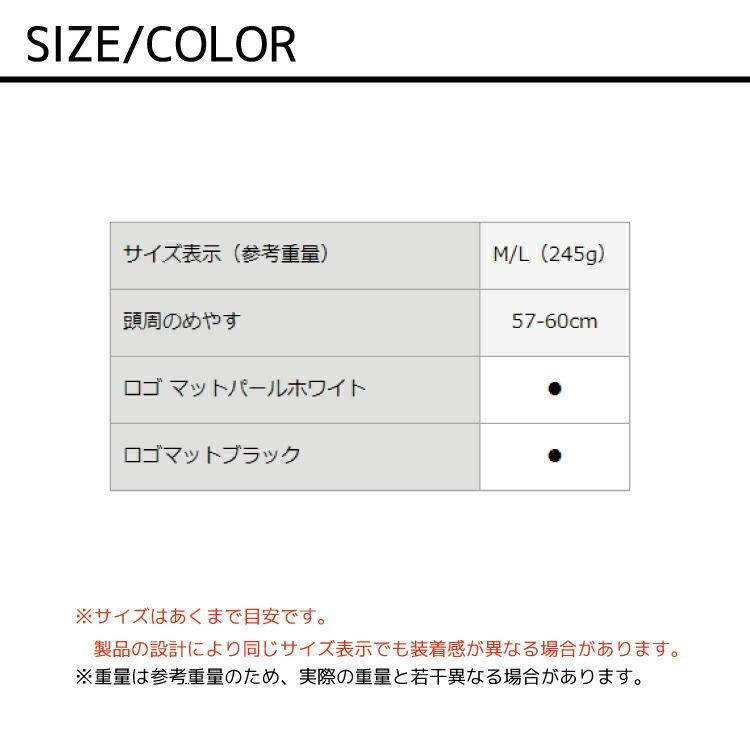This screenshot has width=750, height=750.
Task: Click the availability dot for matte pearl white
Action: point(555,388)
